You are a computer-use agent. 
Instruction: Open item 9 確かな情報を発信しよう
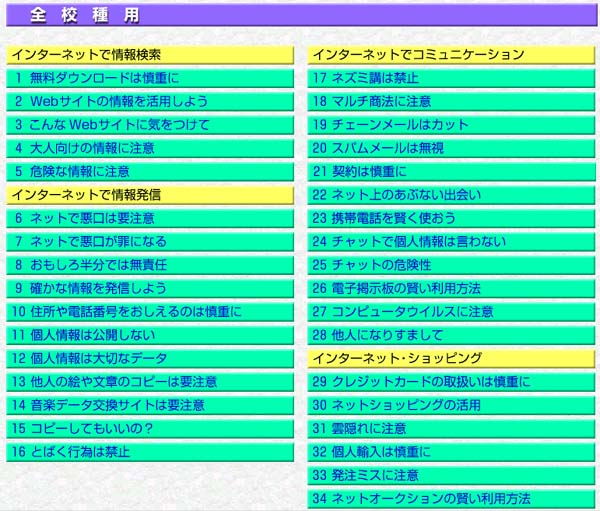[x=150, y=289]
